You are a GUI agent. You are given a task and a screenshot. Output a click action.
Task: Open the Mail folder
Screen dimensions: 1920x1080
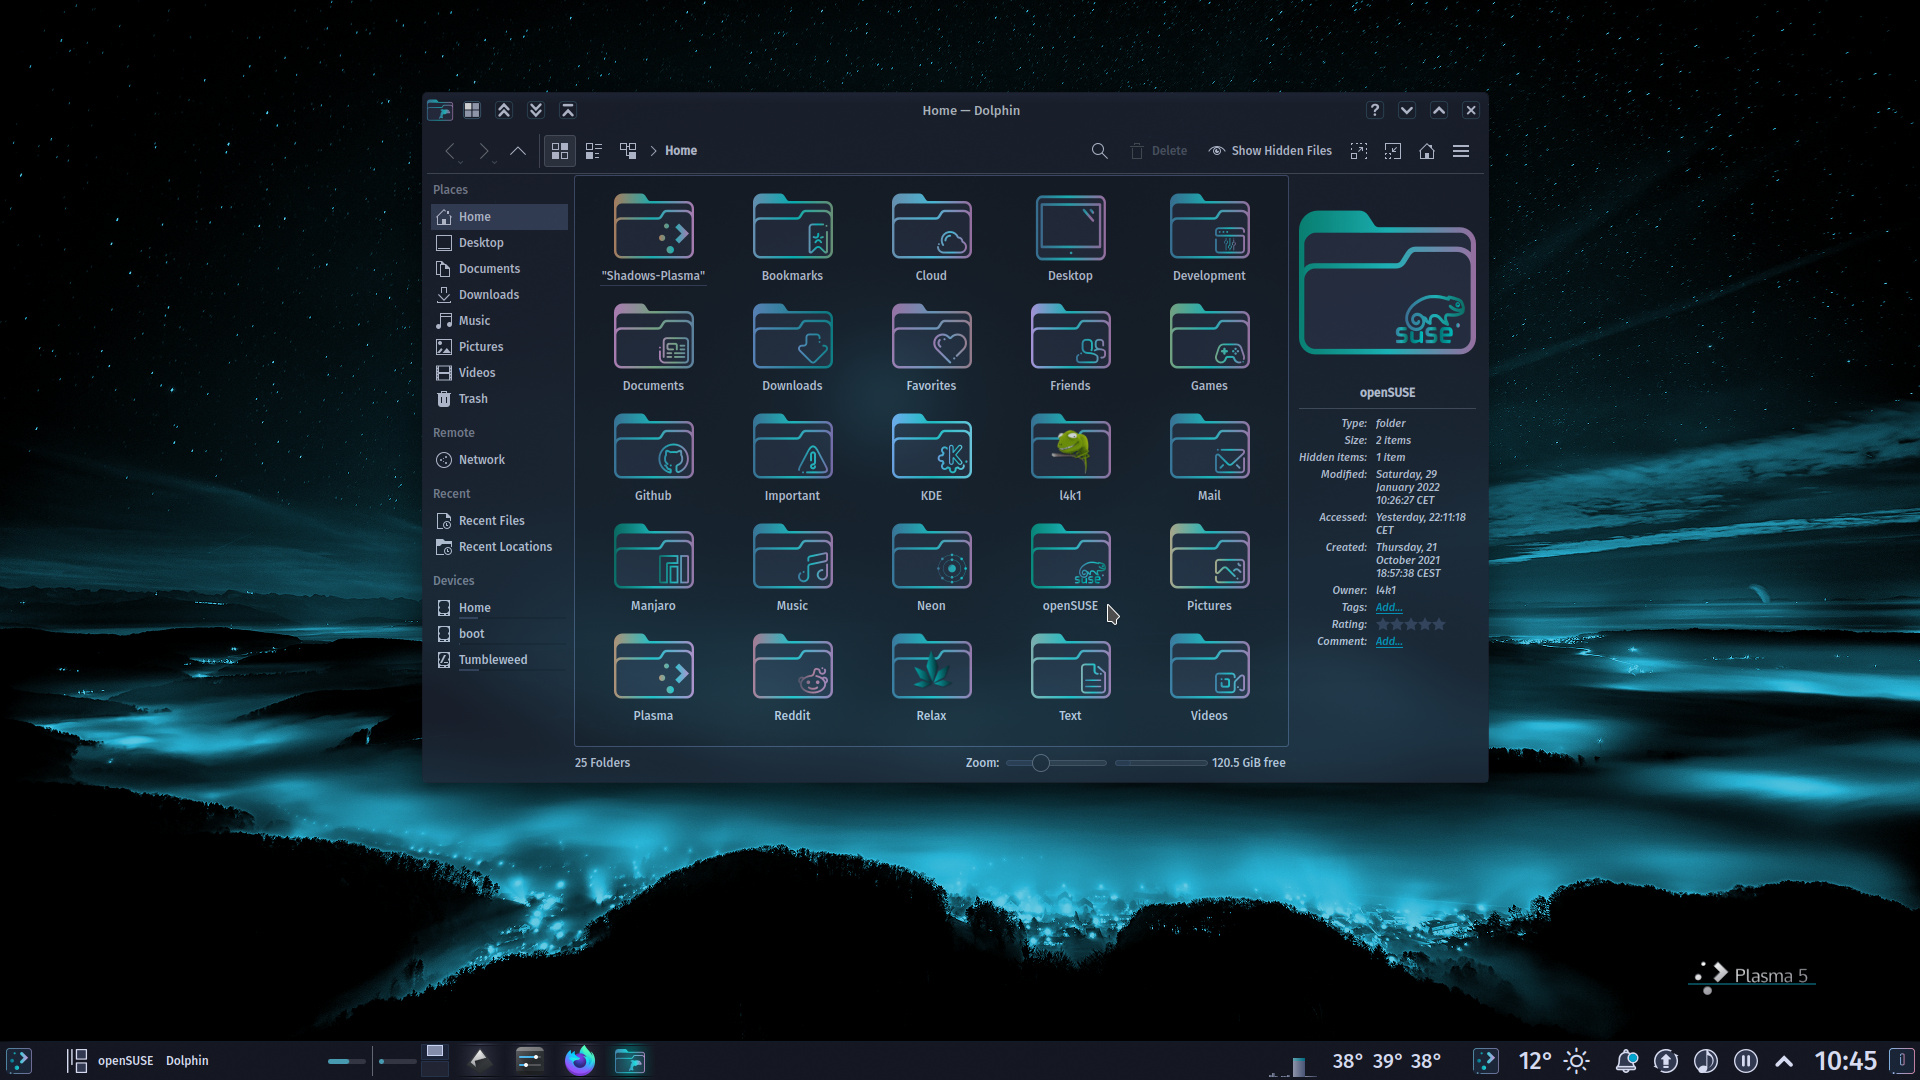tap(1209, 458)
